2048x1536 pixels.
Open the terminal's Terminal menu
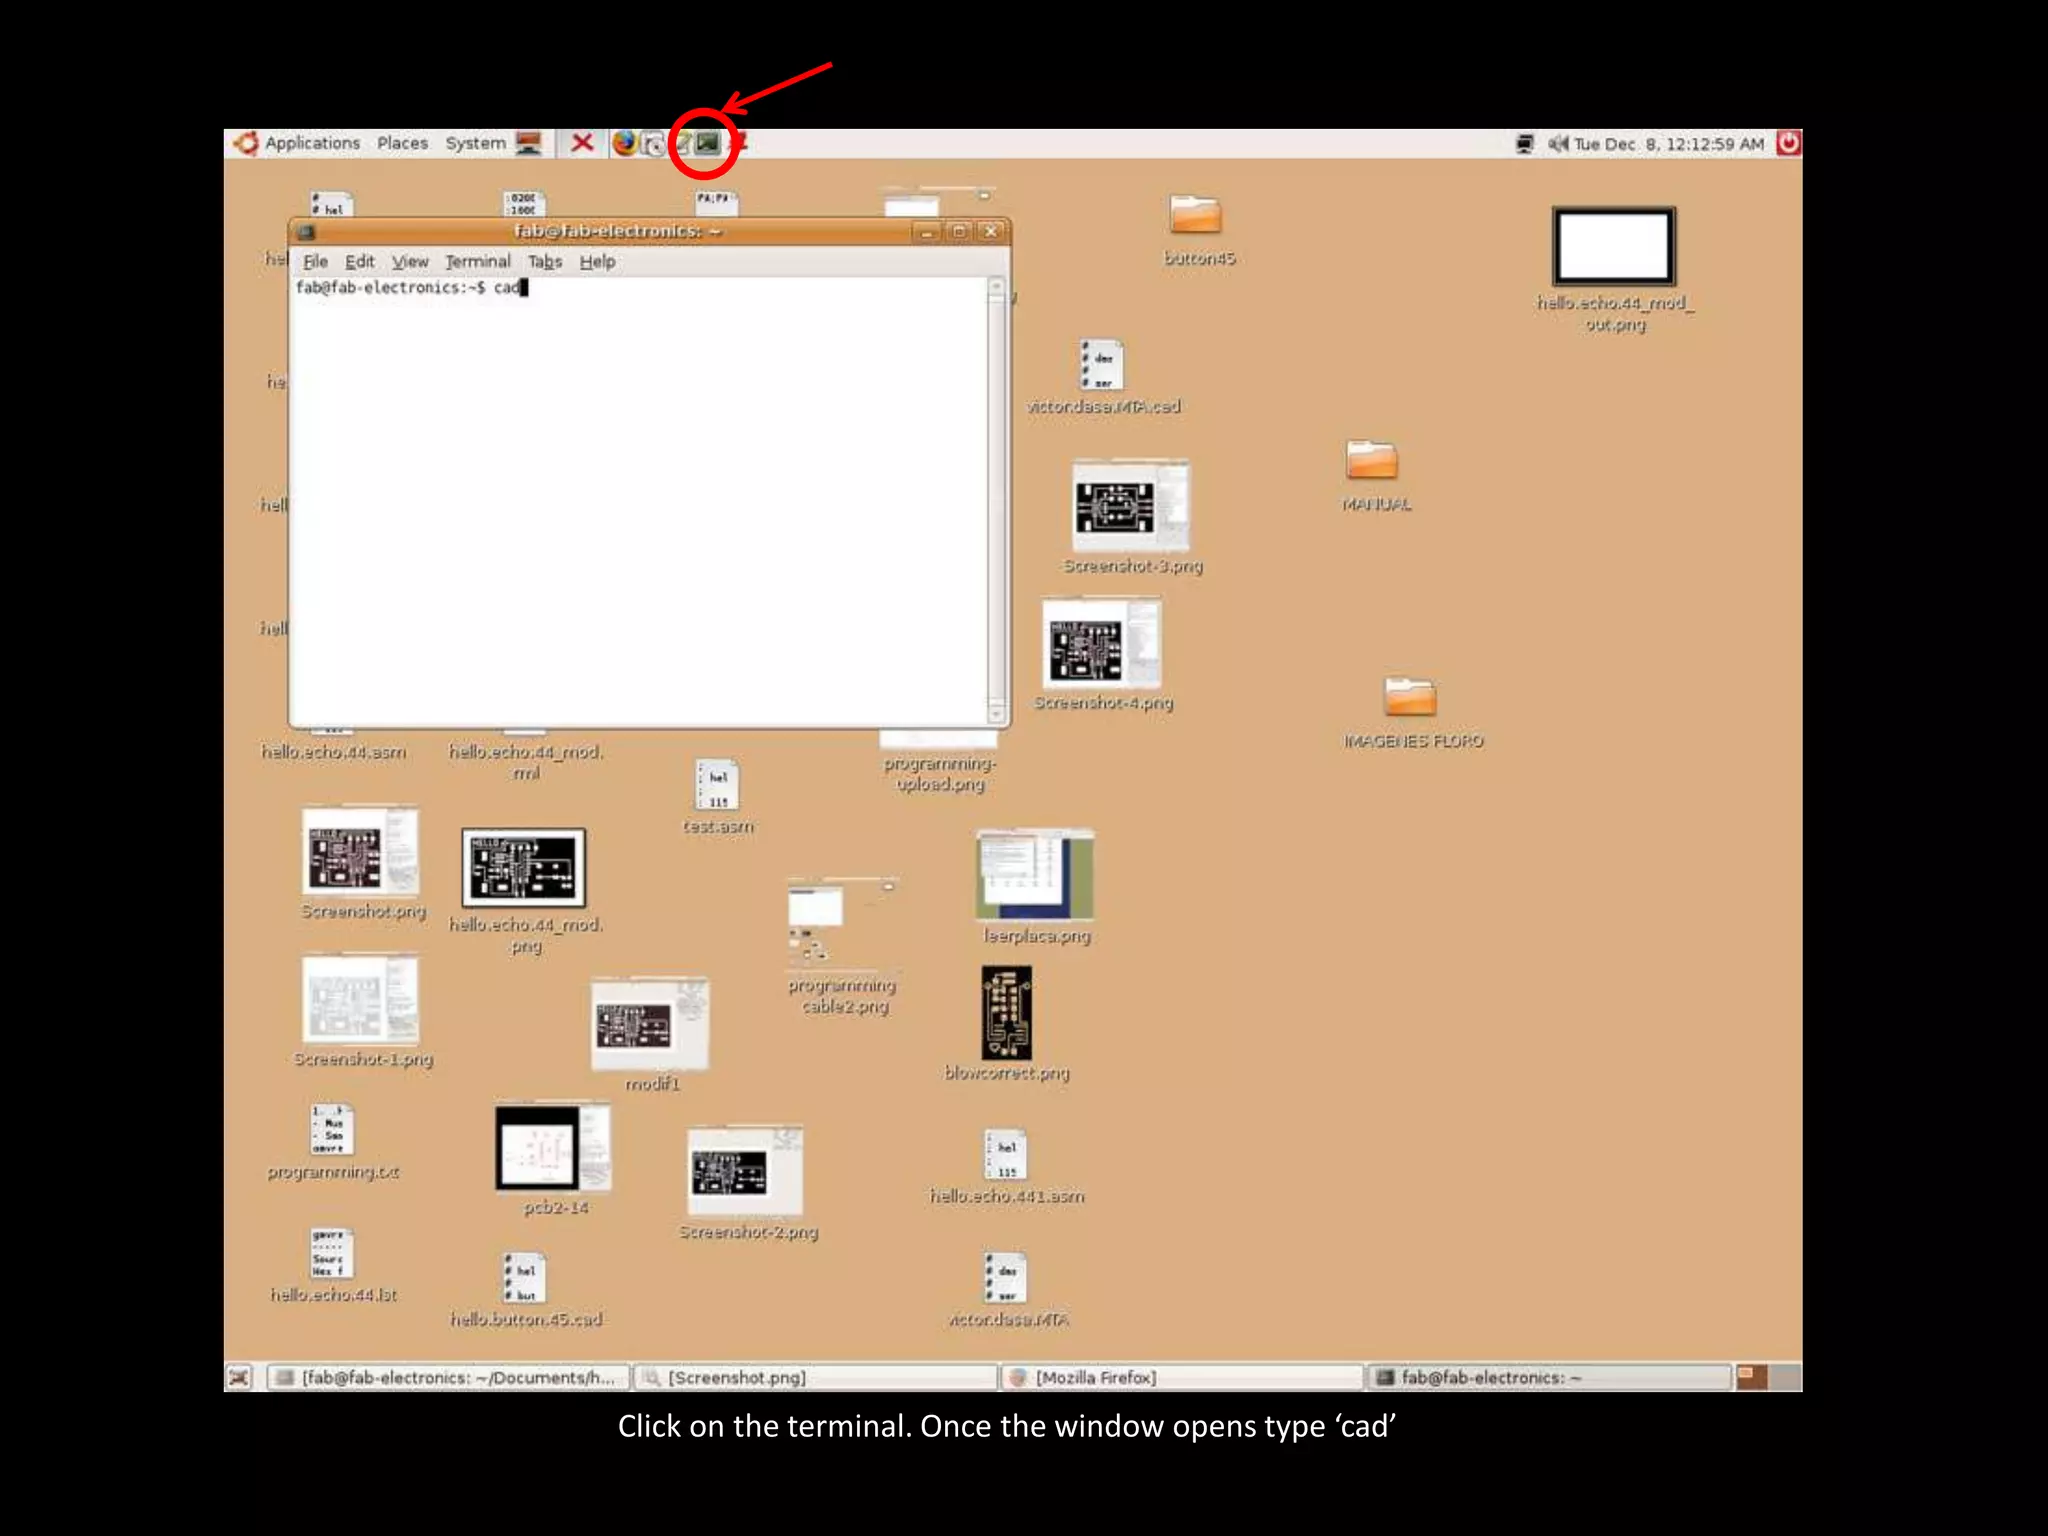[477, 261]
